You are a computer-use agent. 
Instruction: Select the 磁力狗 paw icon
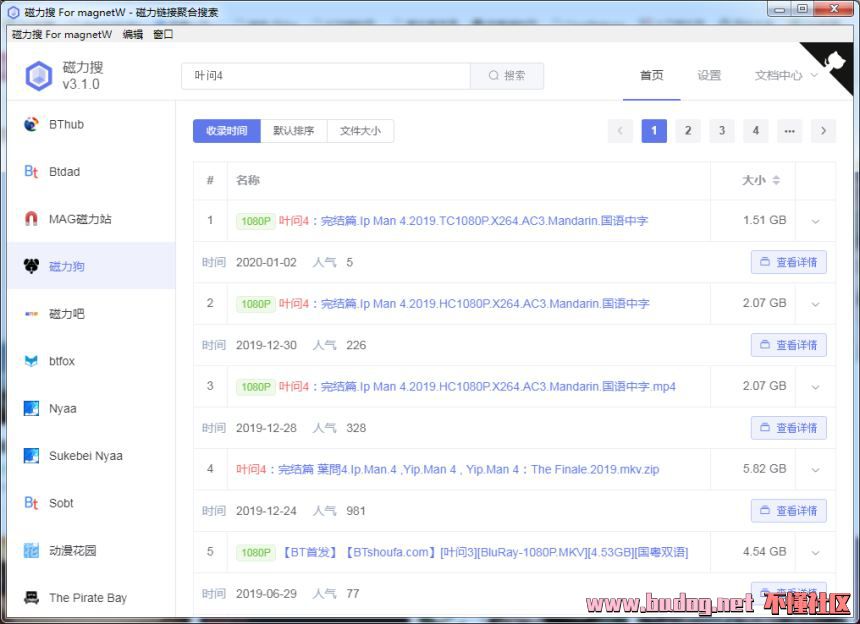tap(31, 266)
